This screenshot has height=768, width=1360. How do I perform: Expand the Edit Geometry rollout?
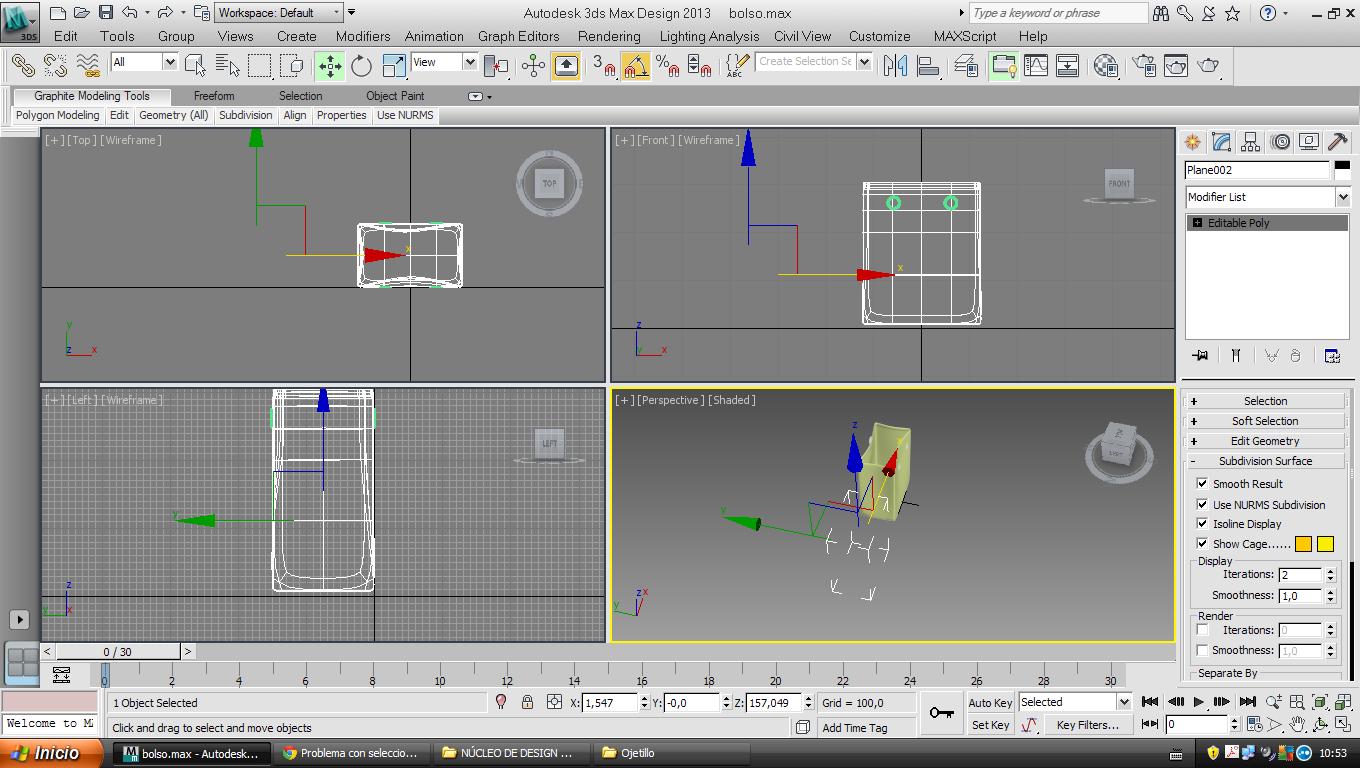pos(1265,441)
